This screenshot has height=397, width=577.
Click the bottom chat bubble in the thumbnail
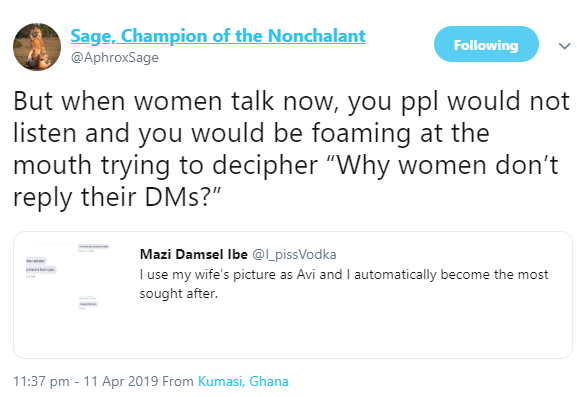tap(88, 304)
